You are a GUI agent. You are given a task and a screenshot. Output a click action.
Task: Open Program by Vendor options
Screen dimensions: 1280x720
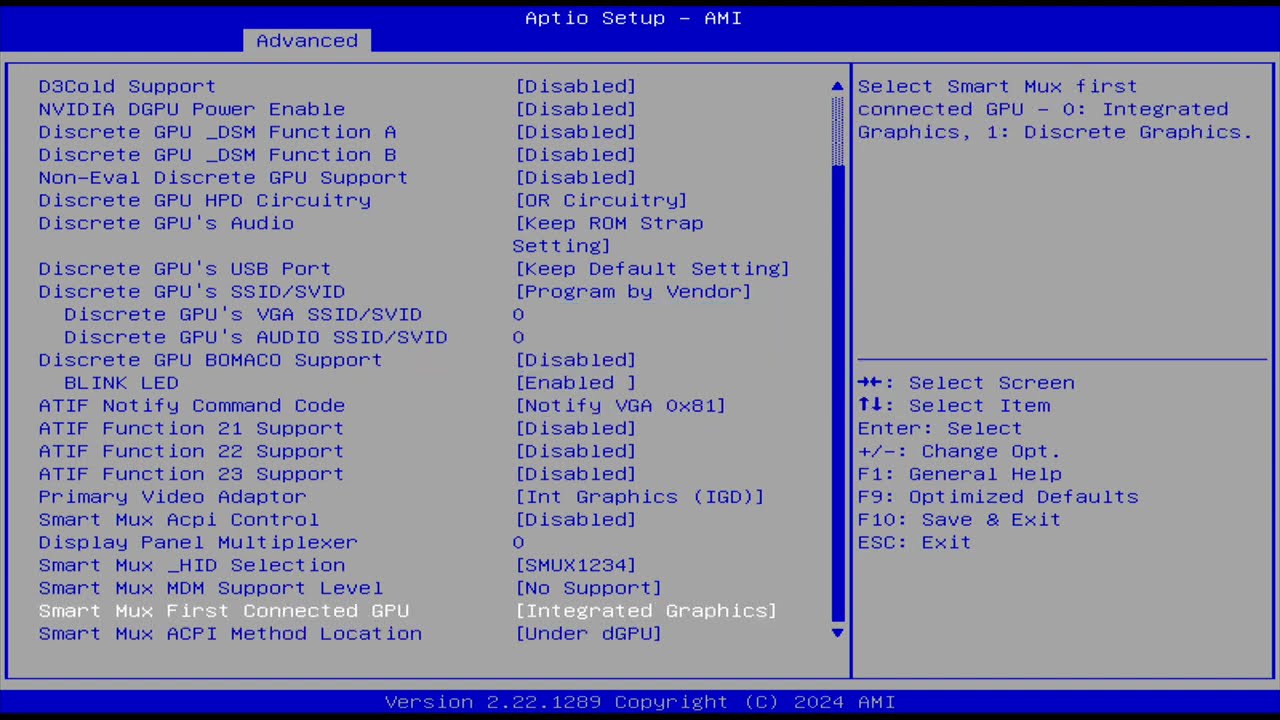point(633,291)
